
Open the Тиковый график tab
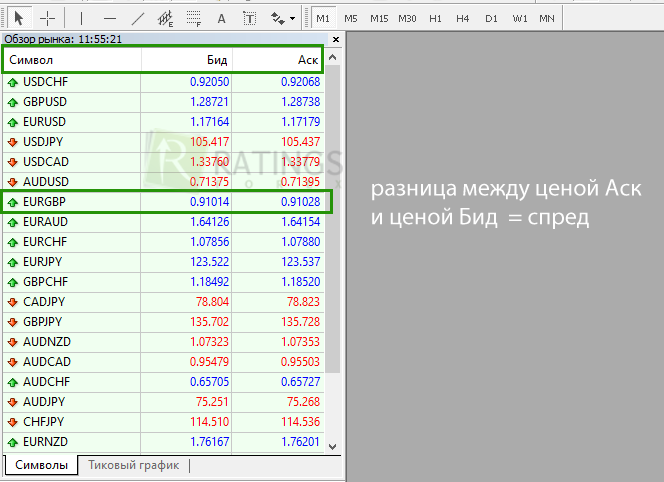pos(133,465)
